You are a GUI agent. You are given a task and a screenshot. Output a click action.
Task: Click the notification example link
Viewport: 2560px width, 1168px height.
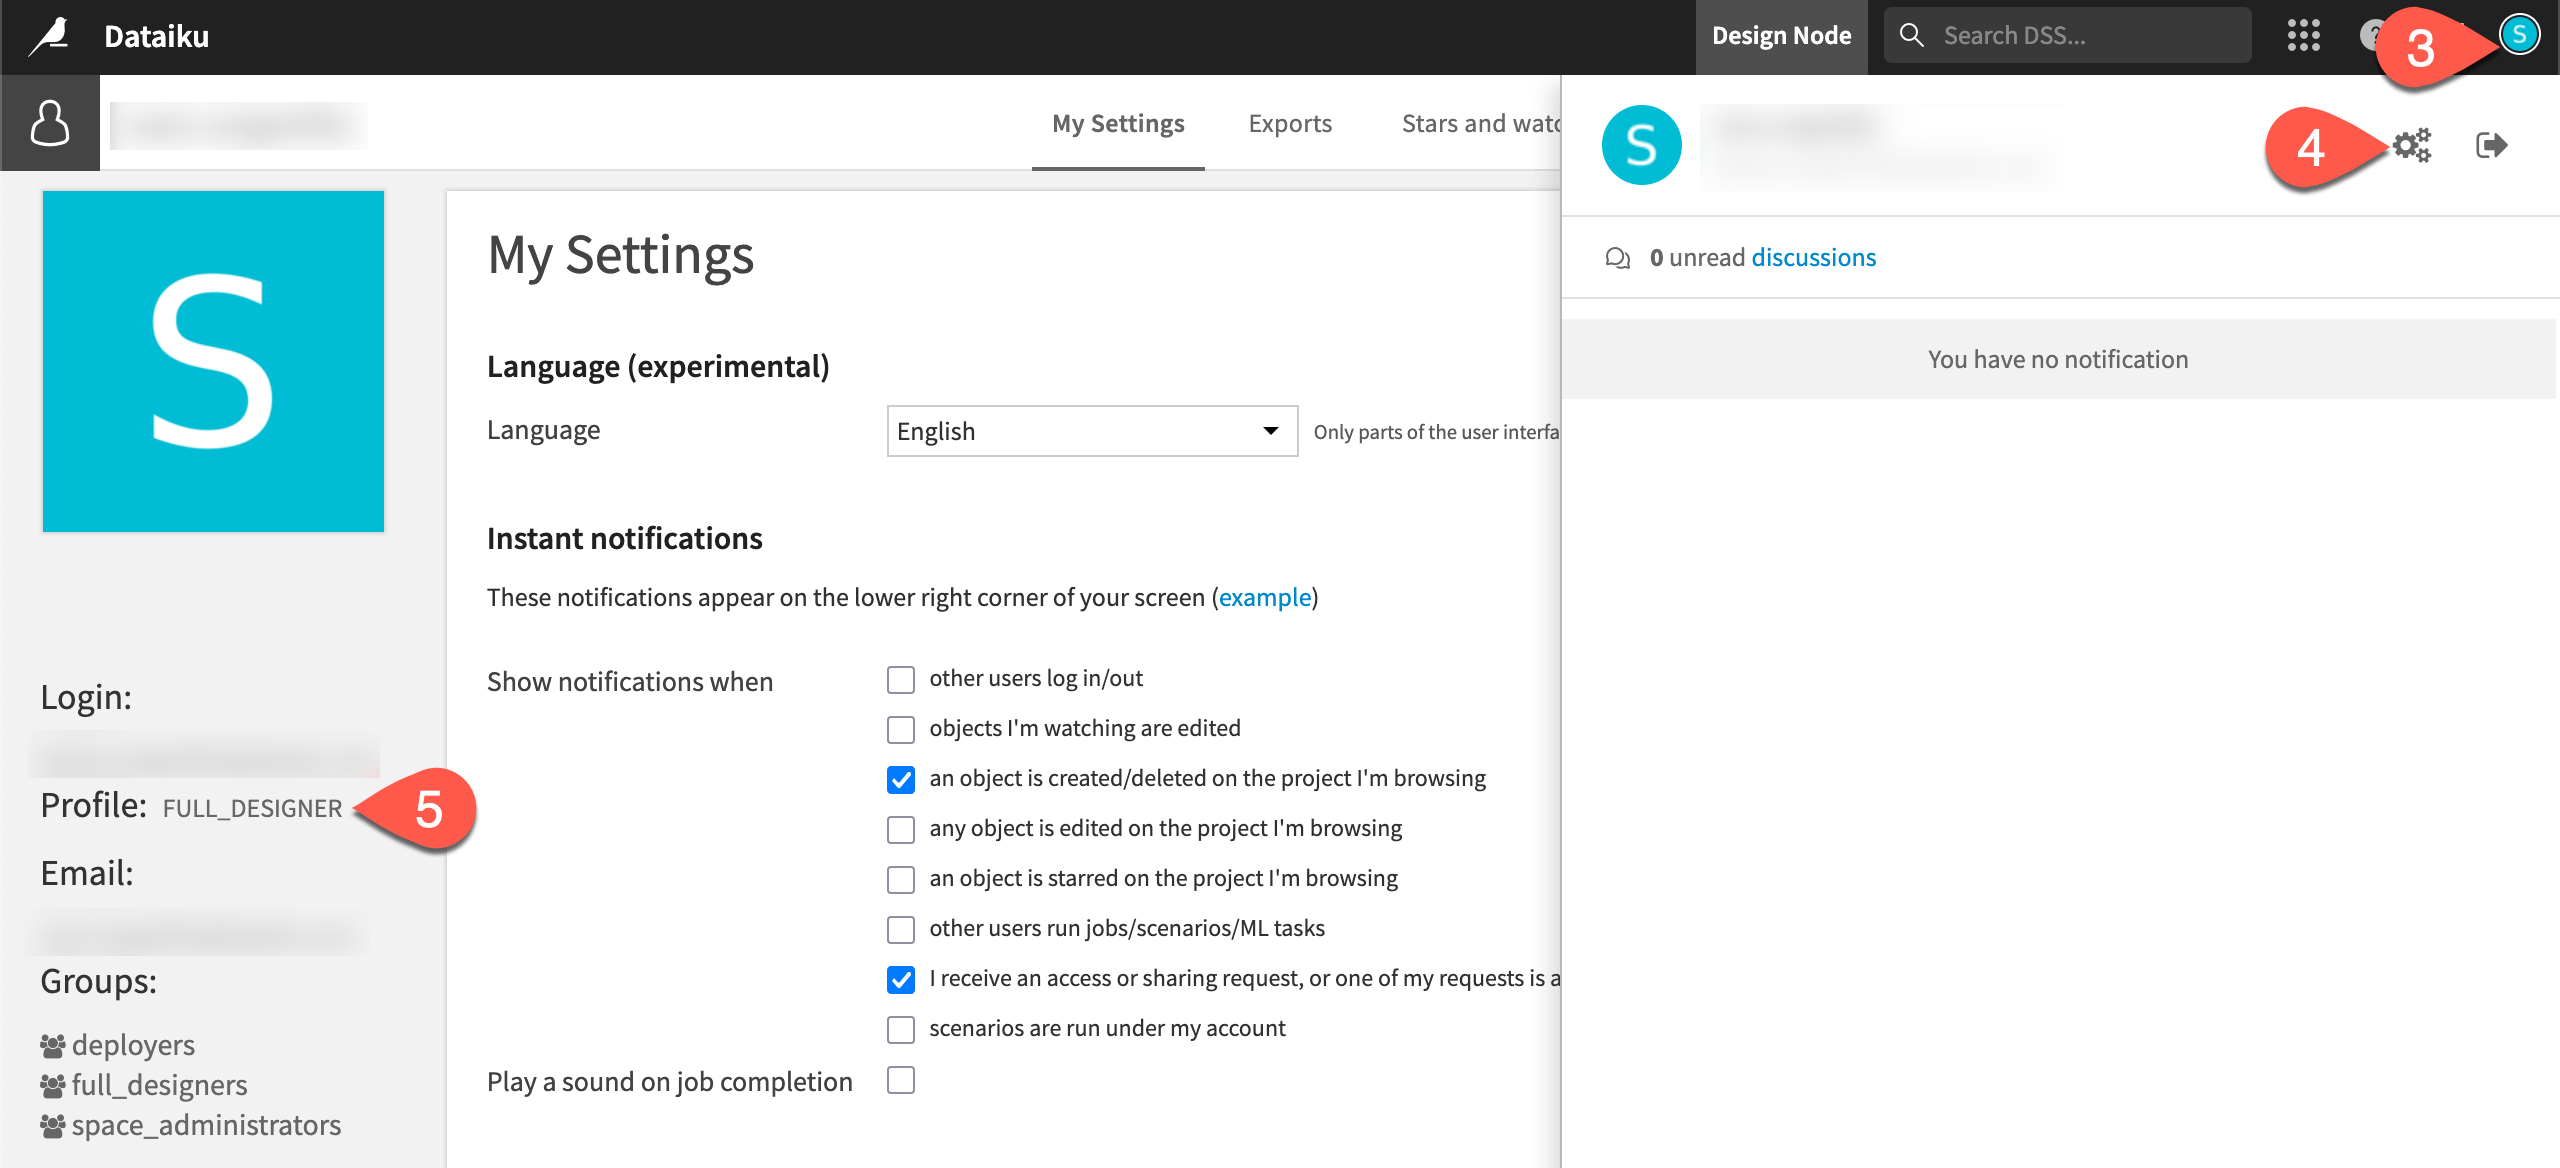1264,598
